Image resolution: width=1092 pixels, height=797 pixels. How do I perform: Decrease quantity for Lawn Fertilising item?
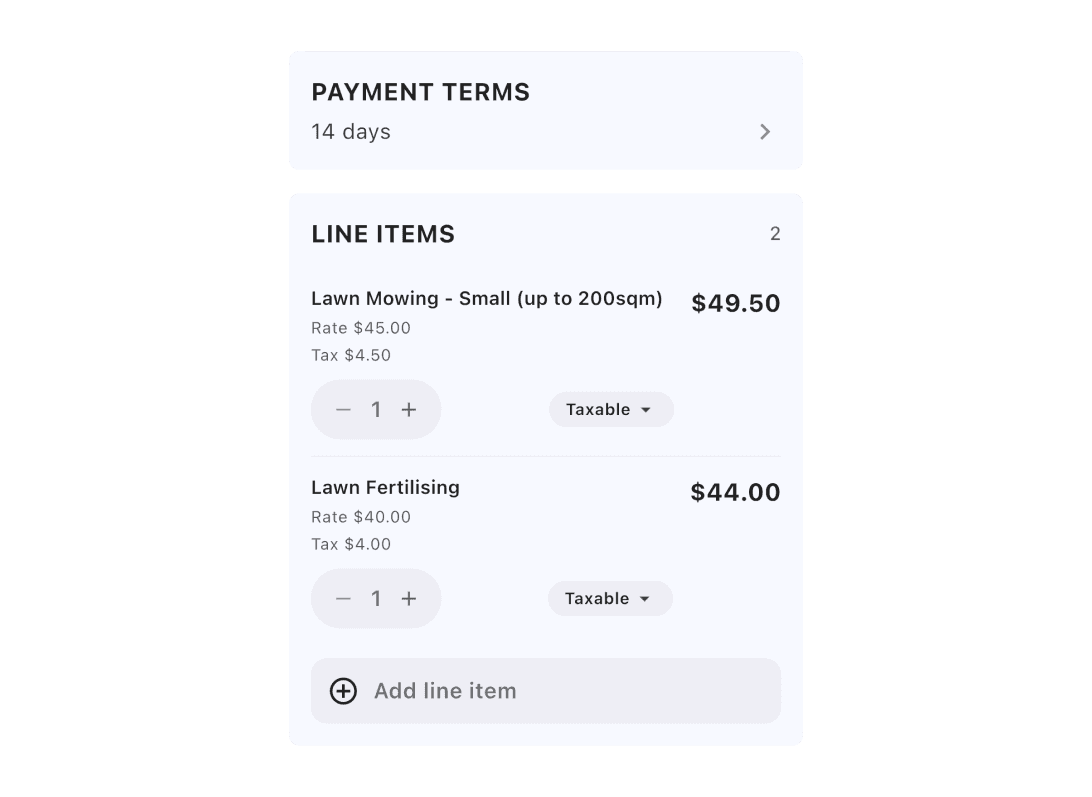pyautogui.click(x=343, y=598)
